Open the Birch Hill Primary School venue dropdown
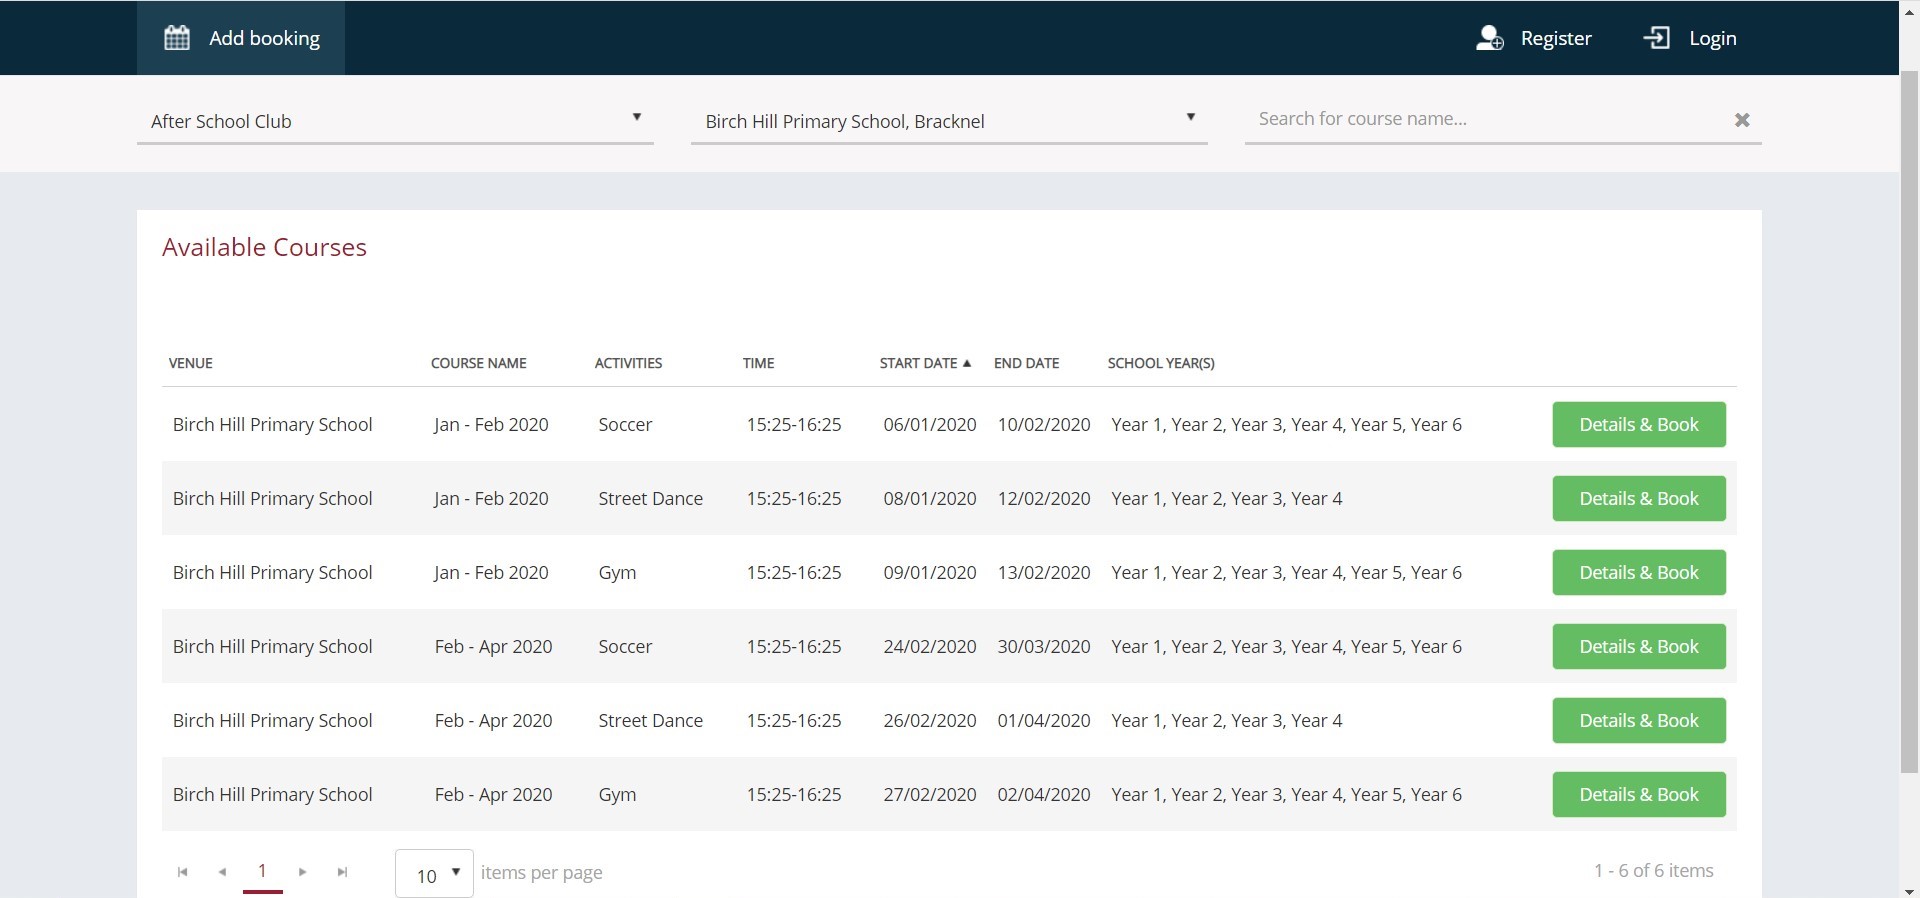The width and height of the screenshot is (1920, 898). (949, 121)
